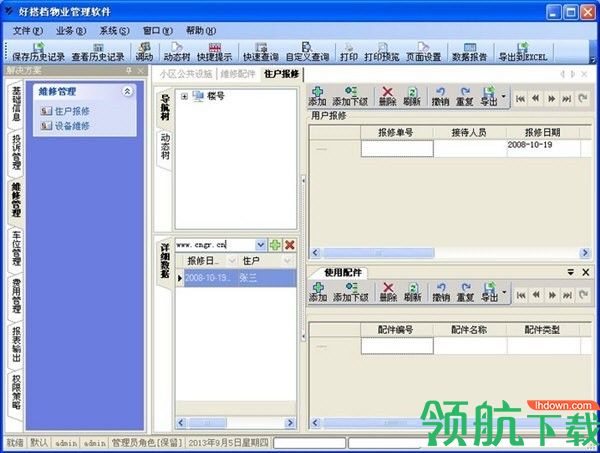Open the 费用管理 sidebar tab
The width and height of the screenshot is (600, 453).
click(16, 295)
